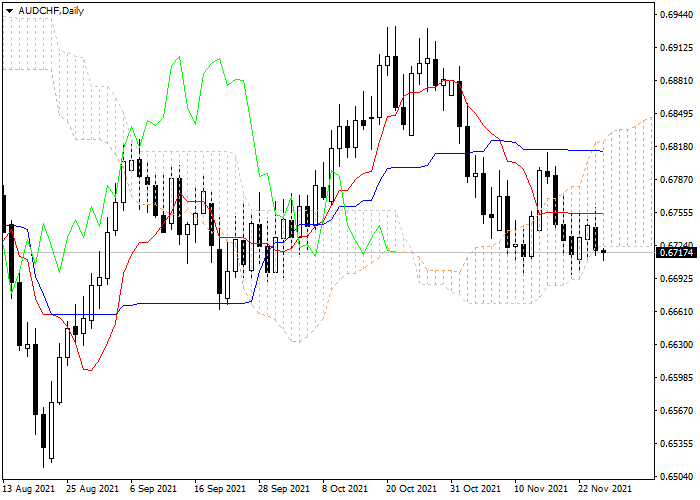The width and height of the screenshot is (700, 500).
Task: Click the 13 Aug 2021 date label
Action: [x=29, y=489]
